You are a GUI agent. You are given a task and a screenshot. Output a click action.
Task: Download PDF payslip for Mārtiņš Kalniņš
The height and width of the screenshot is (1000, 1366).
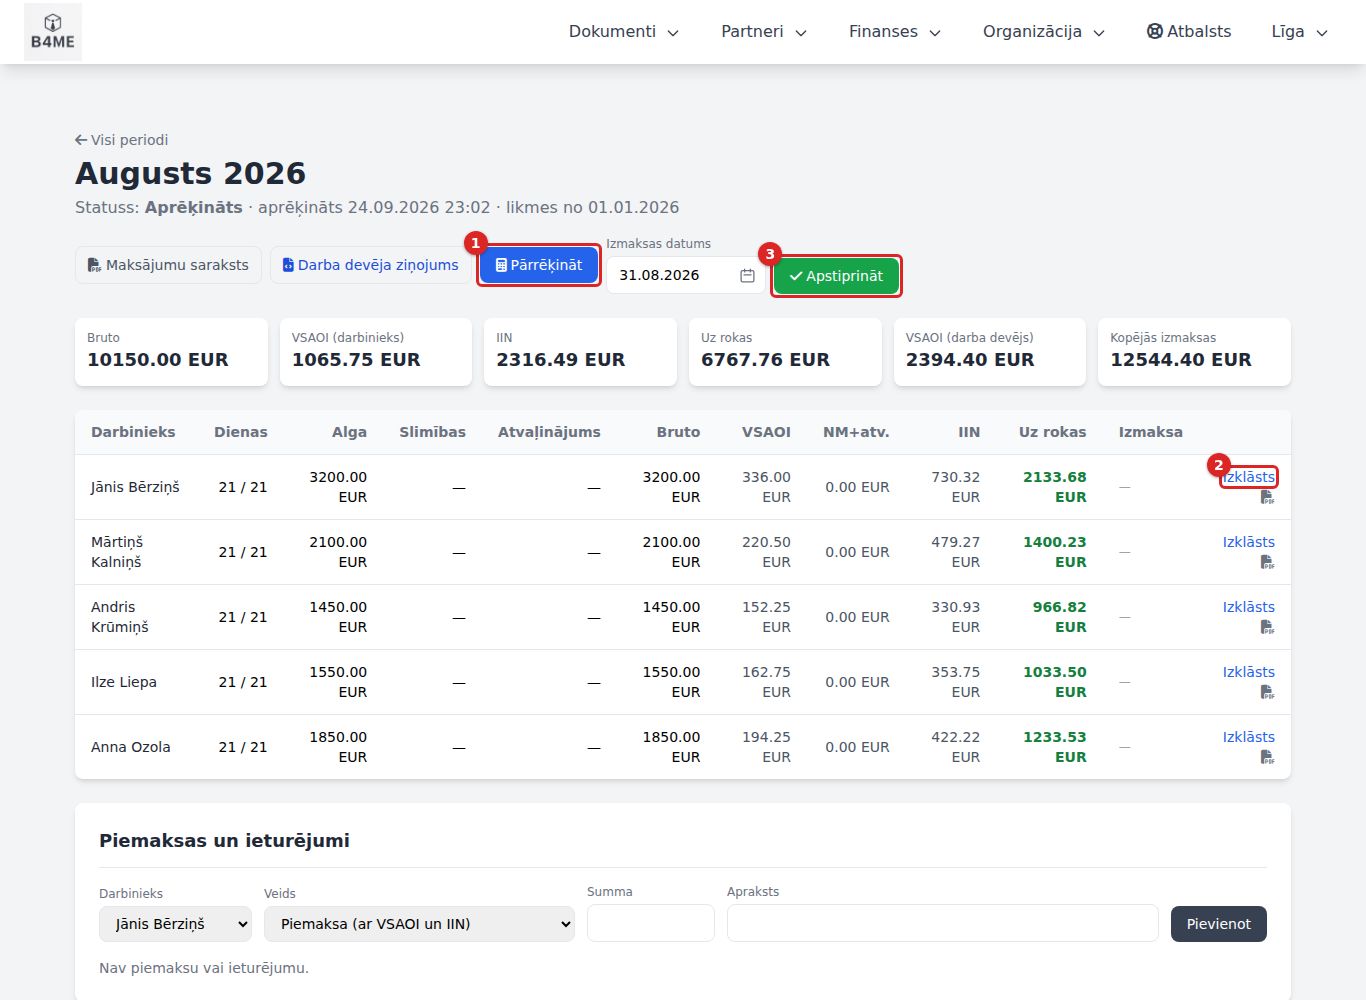point(1267,562)
